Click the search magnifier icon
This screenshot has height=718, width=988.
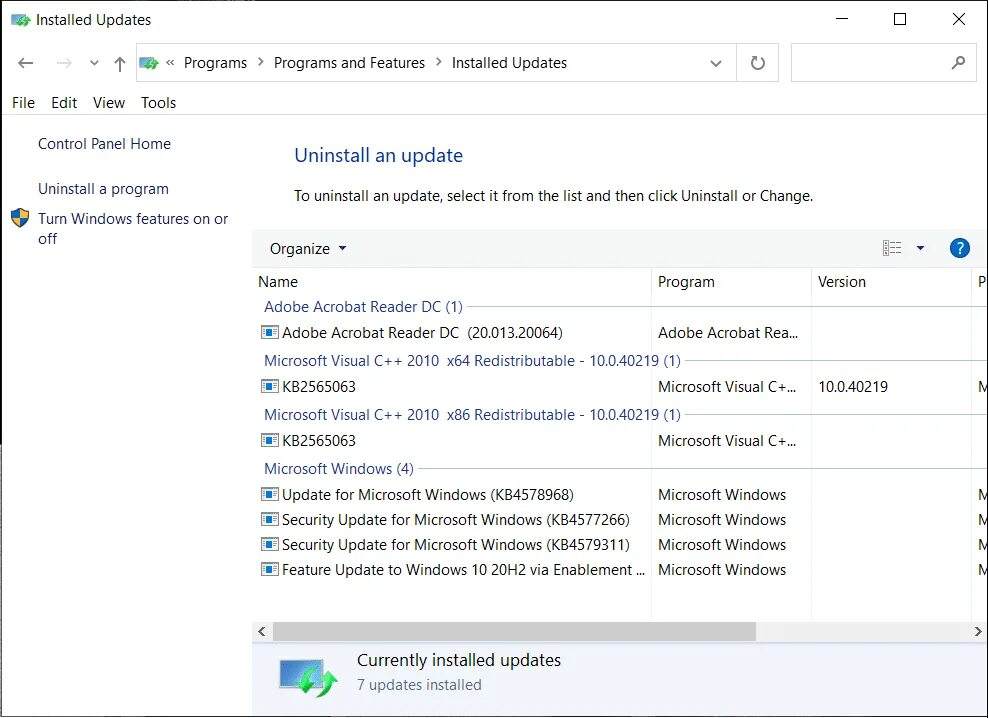click(x=958, y=62)
